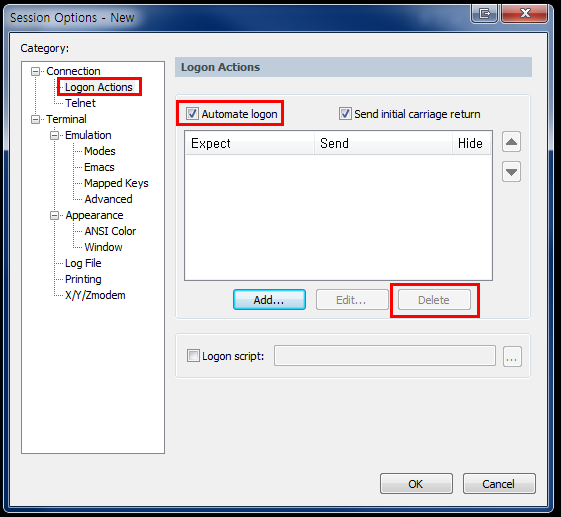Collapse the Emulation tree node
Viewport: 561px width, 517px height.
coord(54,135)
